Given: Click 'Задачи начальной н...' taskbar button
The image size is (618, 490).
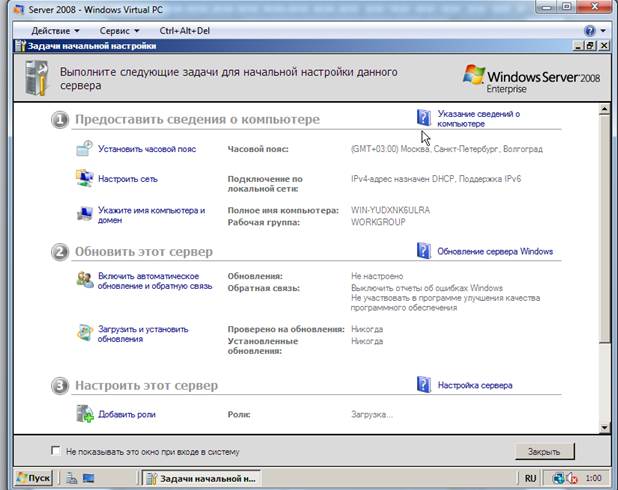Looking at the screenshot, I should click(x=201, y=478).
